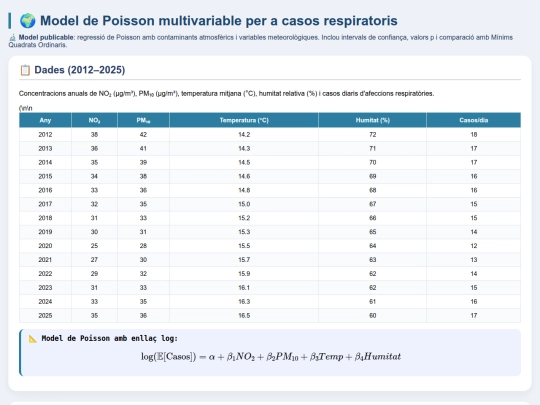The image size is (540, 405).
Task: Click the year cell 2023
Action: point(45,288)
